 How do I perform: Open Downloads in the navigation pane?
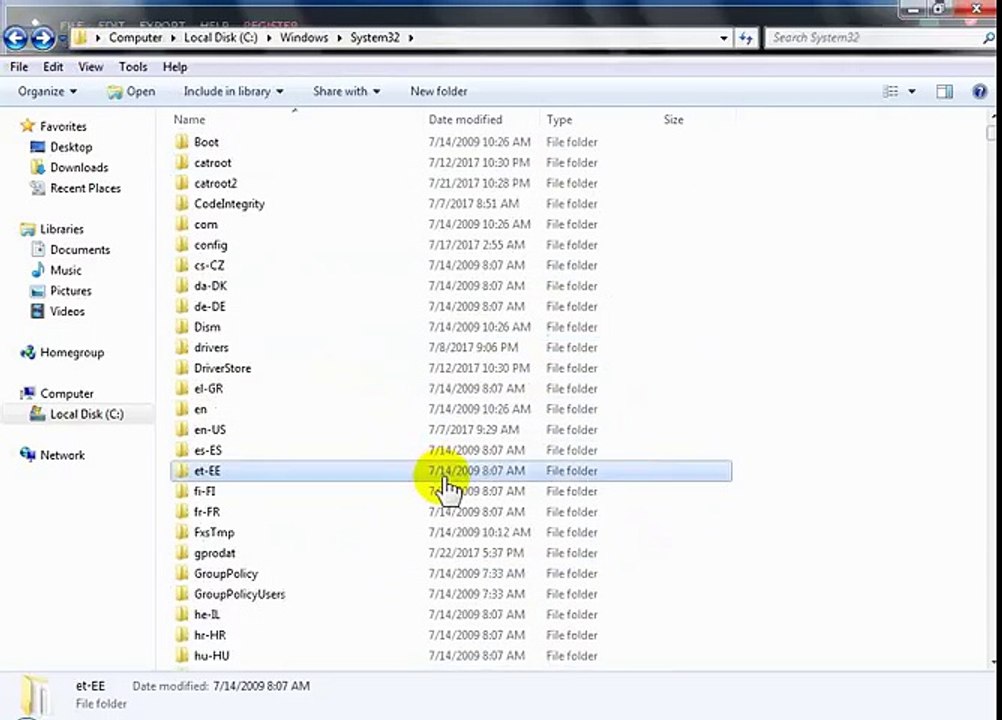(79, 167)
